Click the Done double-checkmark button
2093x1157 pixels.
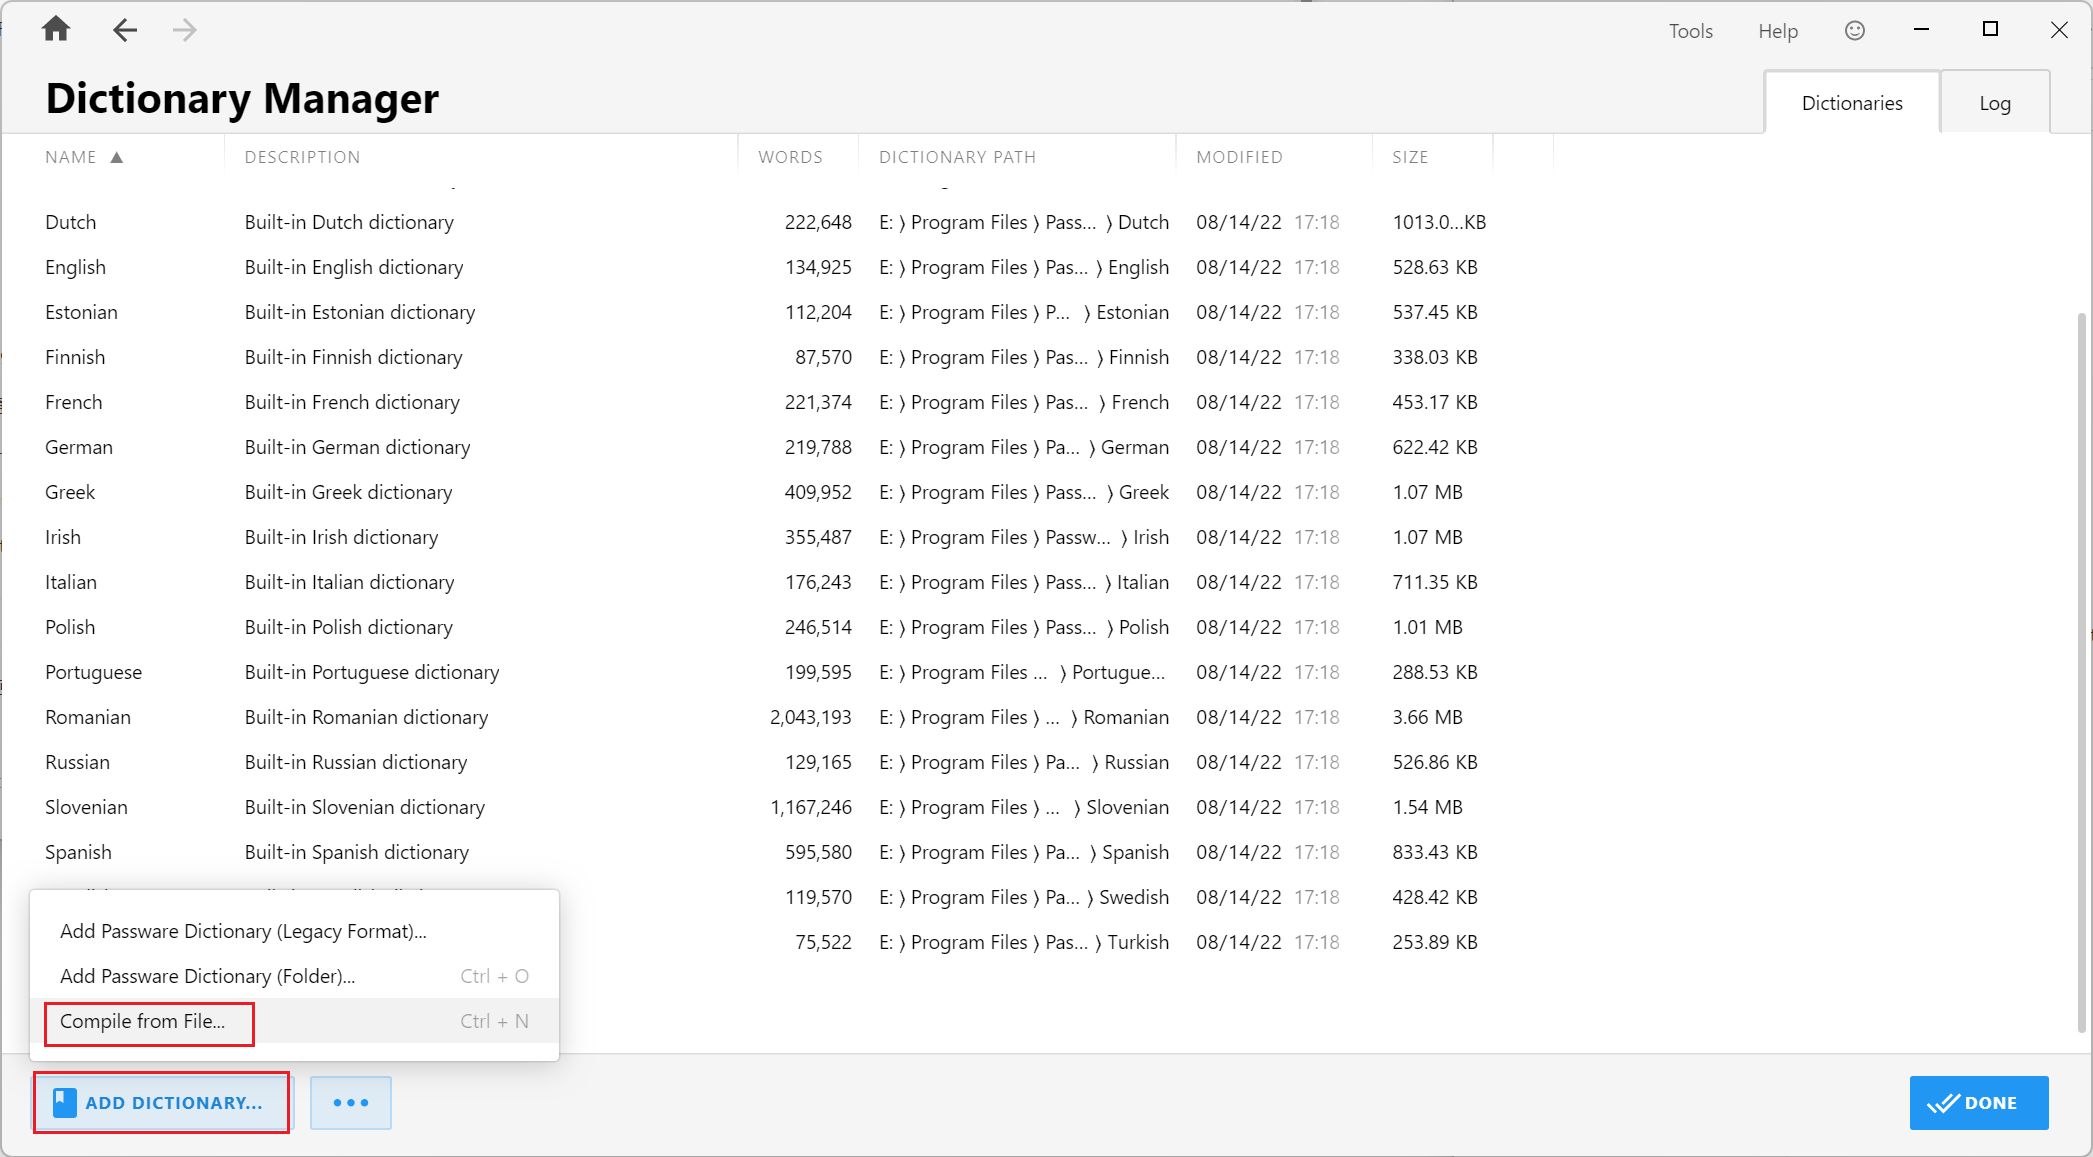point(1978,1102)
